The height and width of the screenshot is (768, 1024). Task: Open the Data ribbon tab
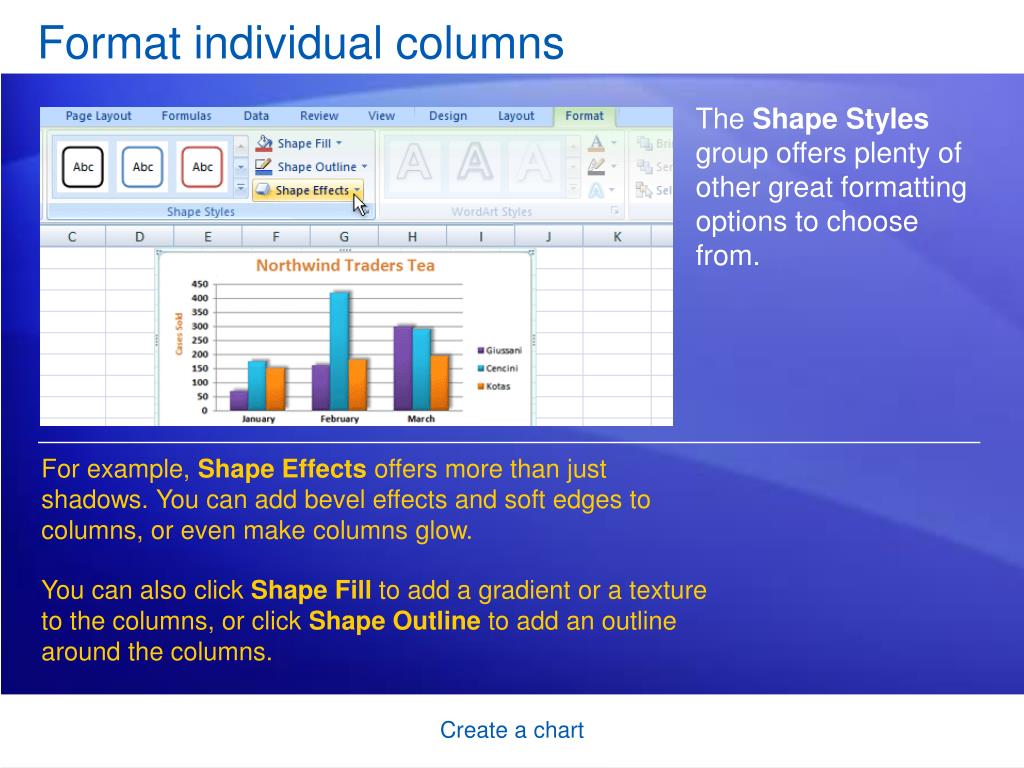256,116
